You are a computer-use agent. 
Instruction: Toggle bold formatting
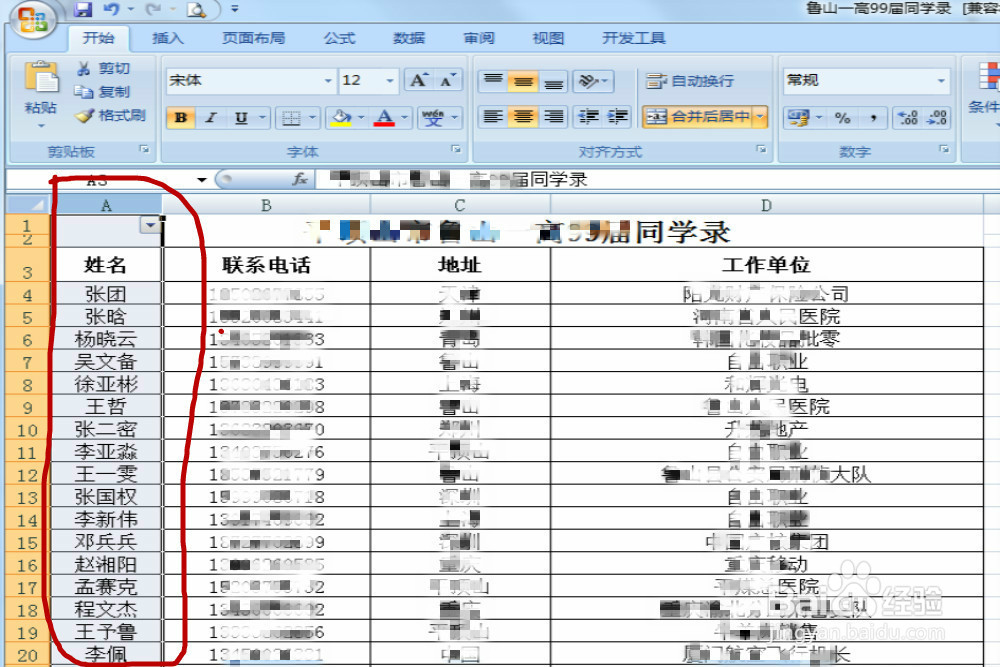click(179, 117)
